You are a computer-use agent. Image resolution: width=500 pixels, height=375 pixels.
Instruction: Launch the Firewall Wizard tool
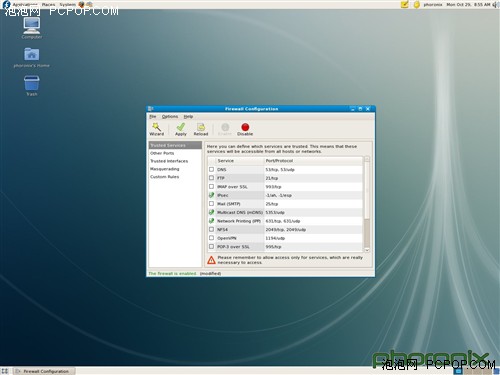tap(156, 129)
